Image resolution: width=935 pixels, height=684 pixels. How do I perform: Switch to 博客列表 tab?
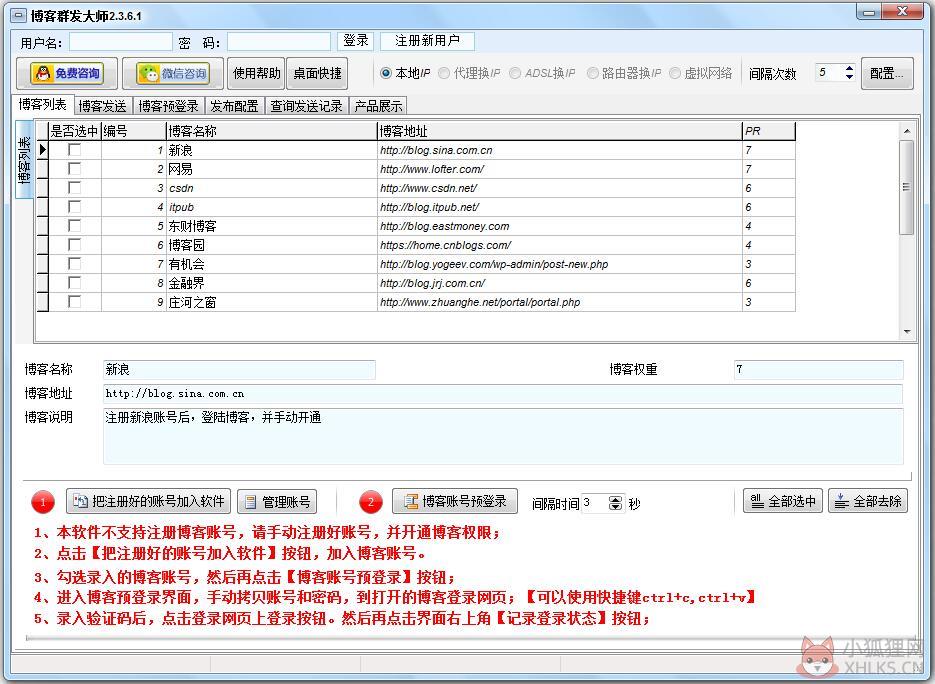(42, 104)
